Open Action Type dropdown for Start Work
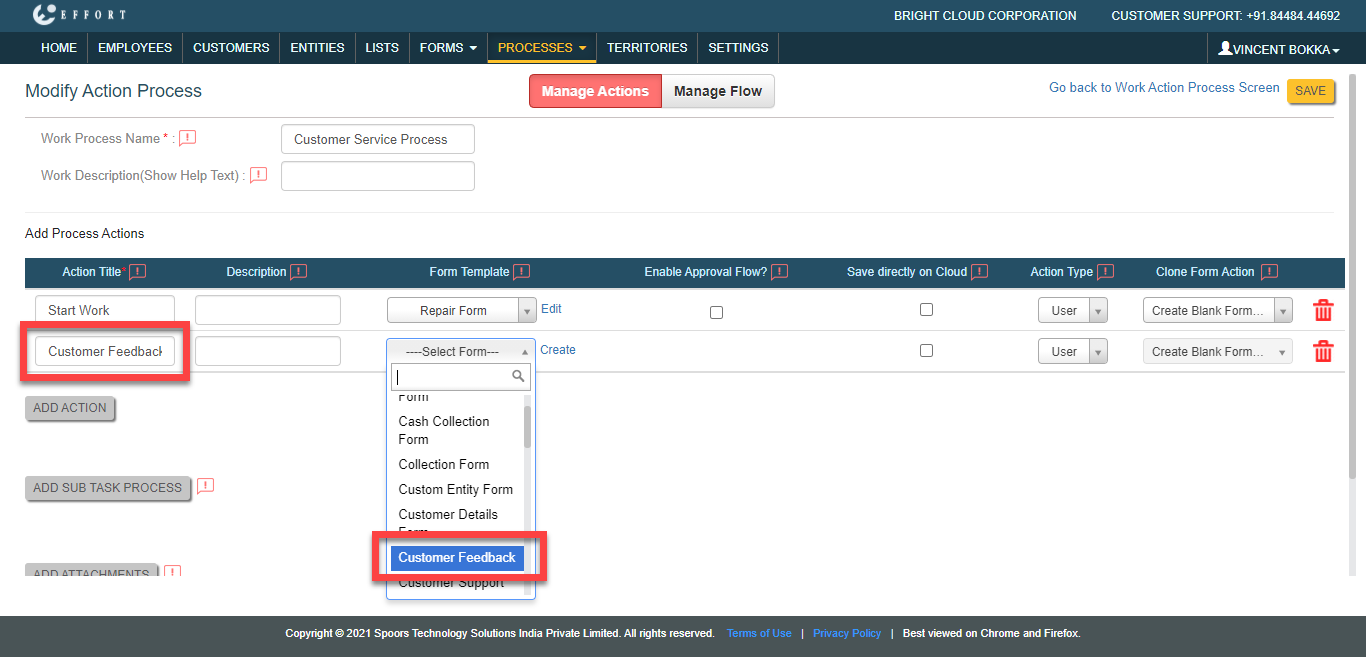 1072,311
